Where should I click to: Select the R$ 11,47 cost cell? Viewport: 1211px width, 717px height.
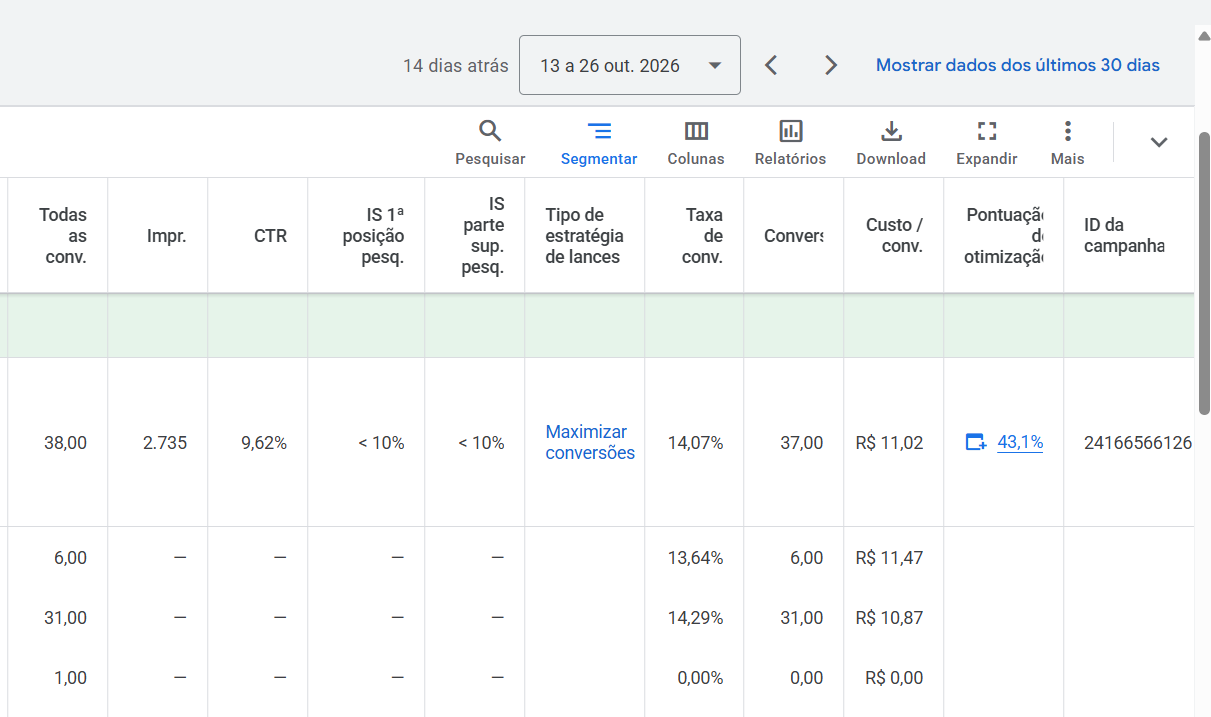coord(890,558)
